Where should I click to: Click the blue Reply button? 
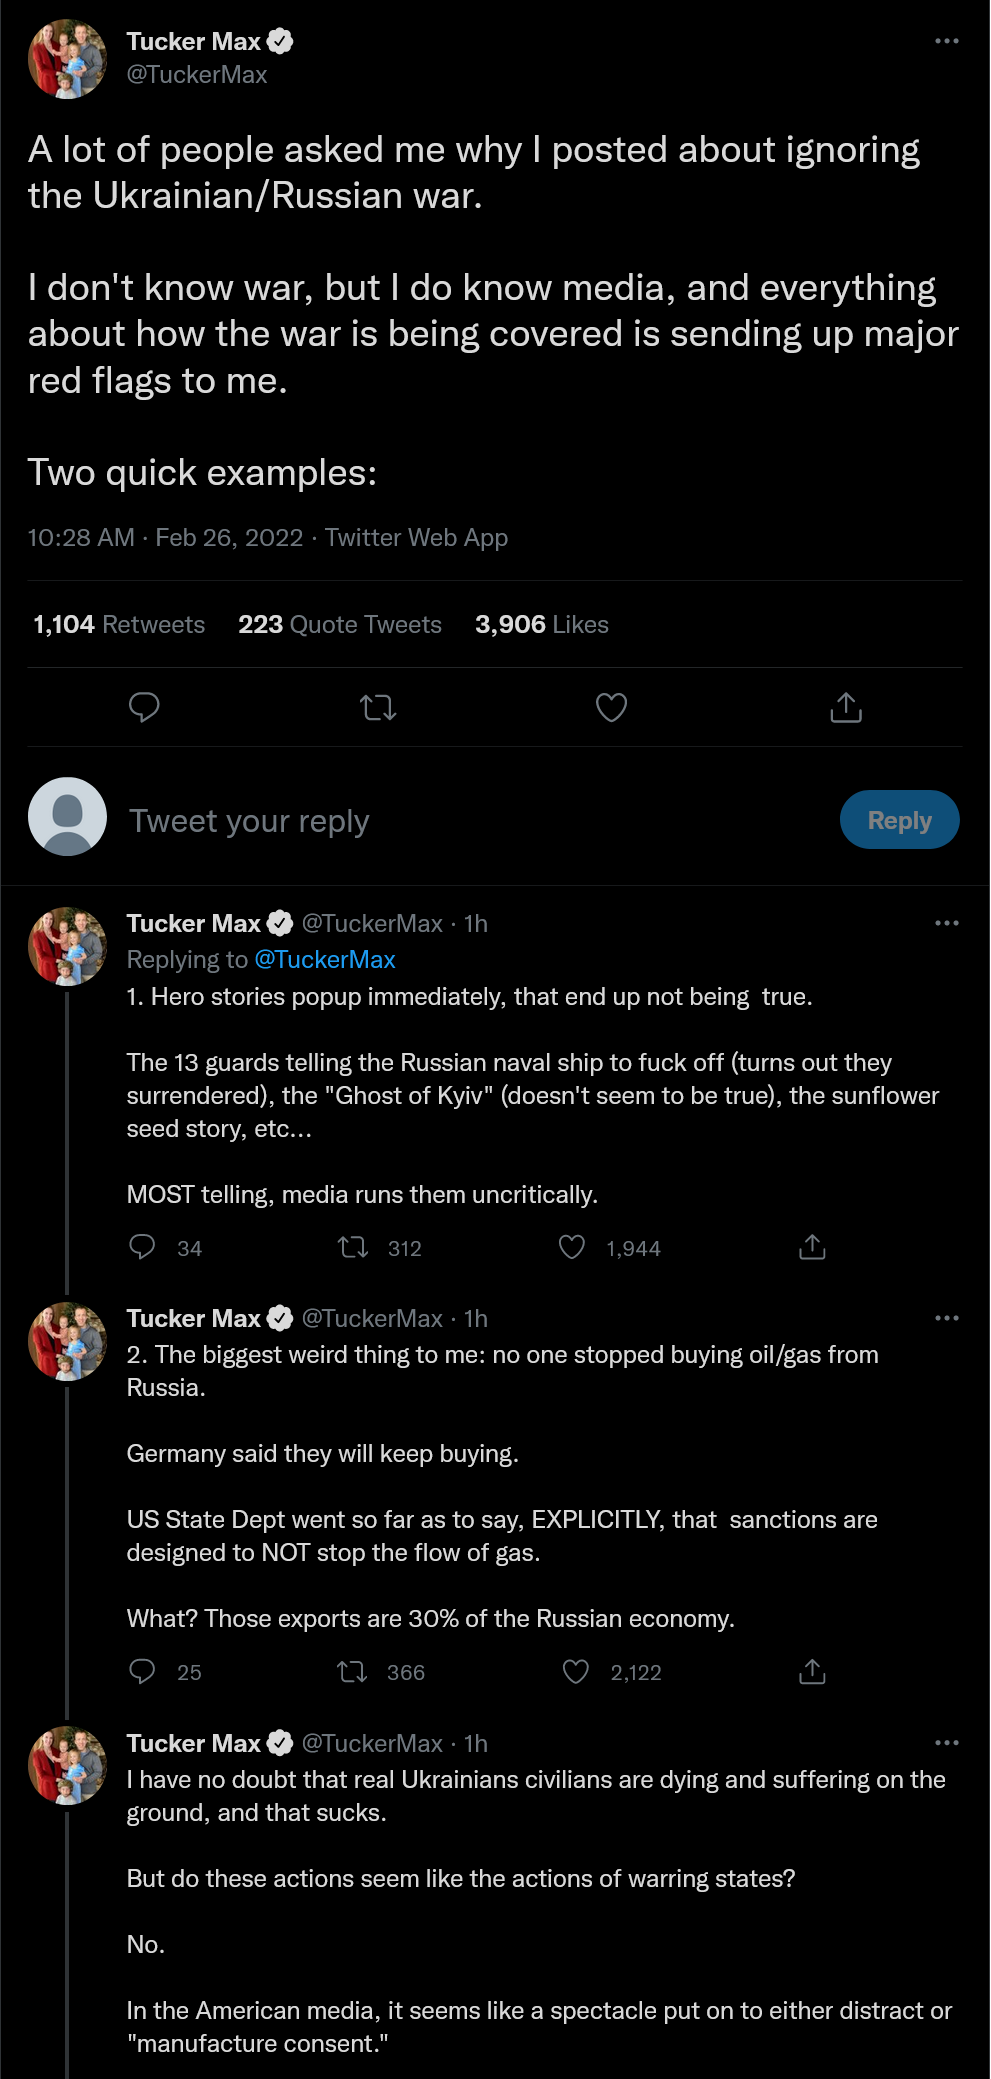[900, 820]
